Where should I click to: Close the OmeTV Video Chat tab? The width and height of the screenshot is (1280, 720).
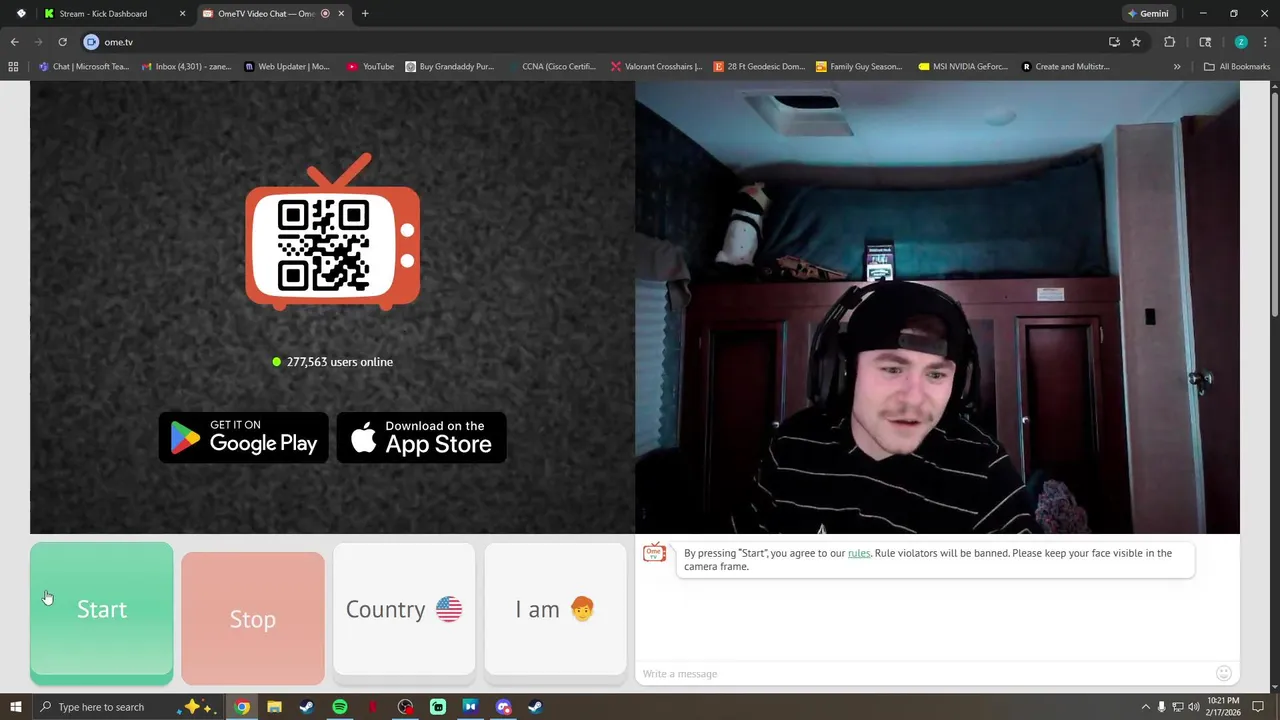342,14
